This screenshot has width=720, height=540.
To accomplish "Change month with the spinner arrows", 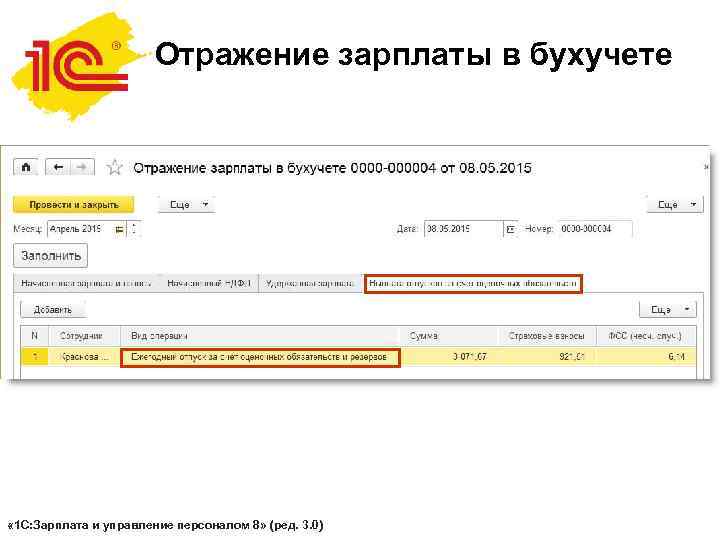I will pos(134,229).
